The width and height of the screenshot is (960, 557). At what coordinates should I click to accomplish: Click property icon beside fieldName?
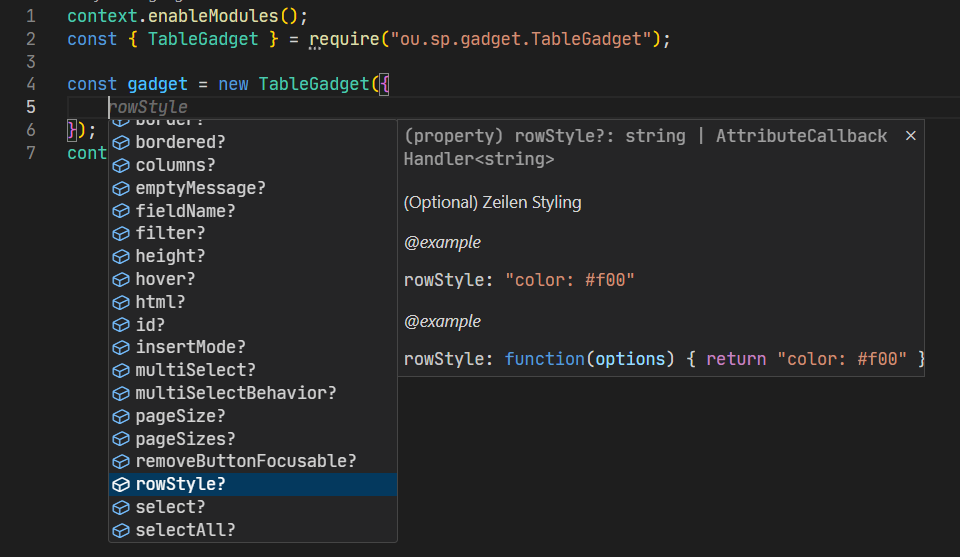[x=121, y=211]
